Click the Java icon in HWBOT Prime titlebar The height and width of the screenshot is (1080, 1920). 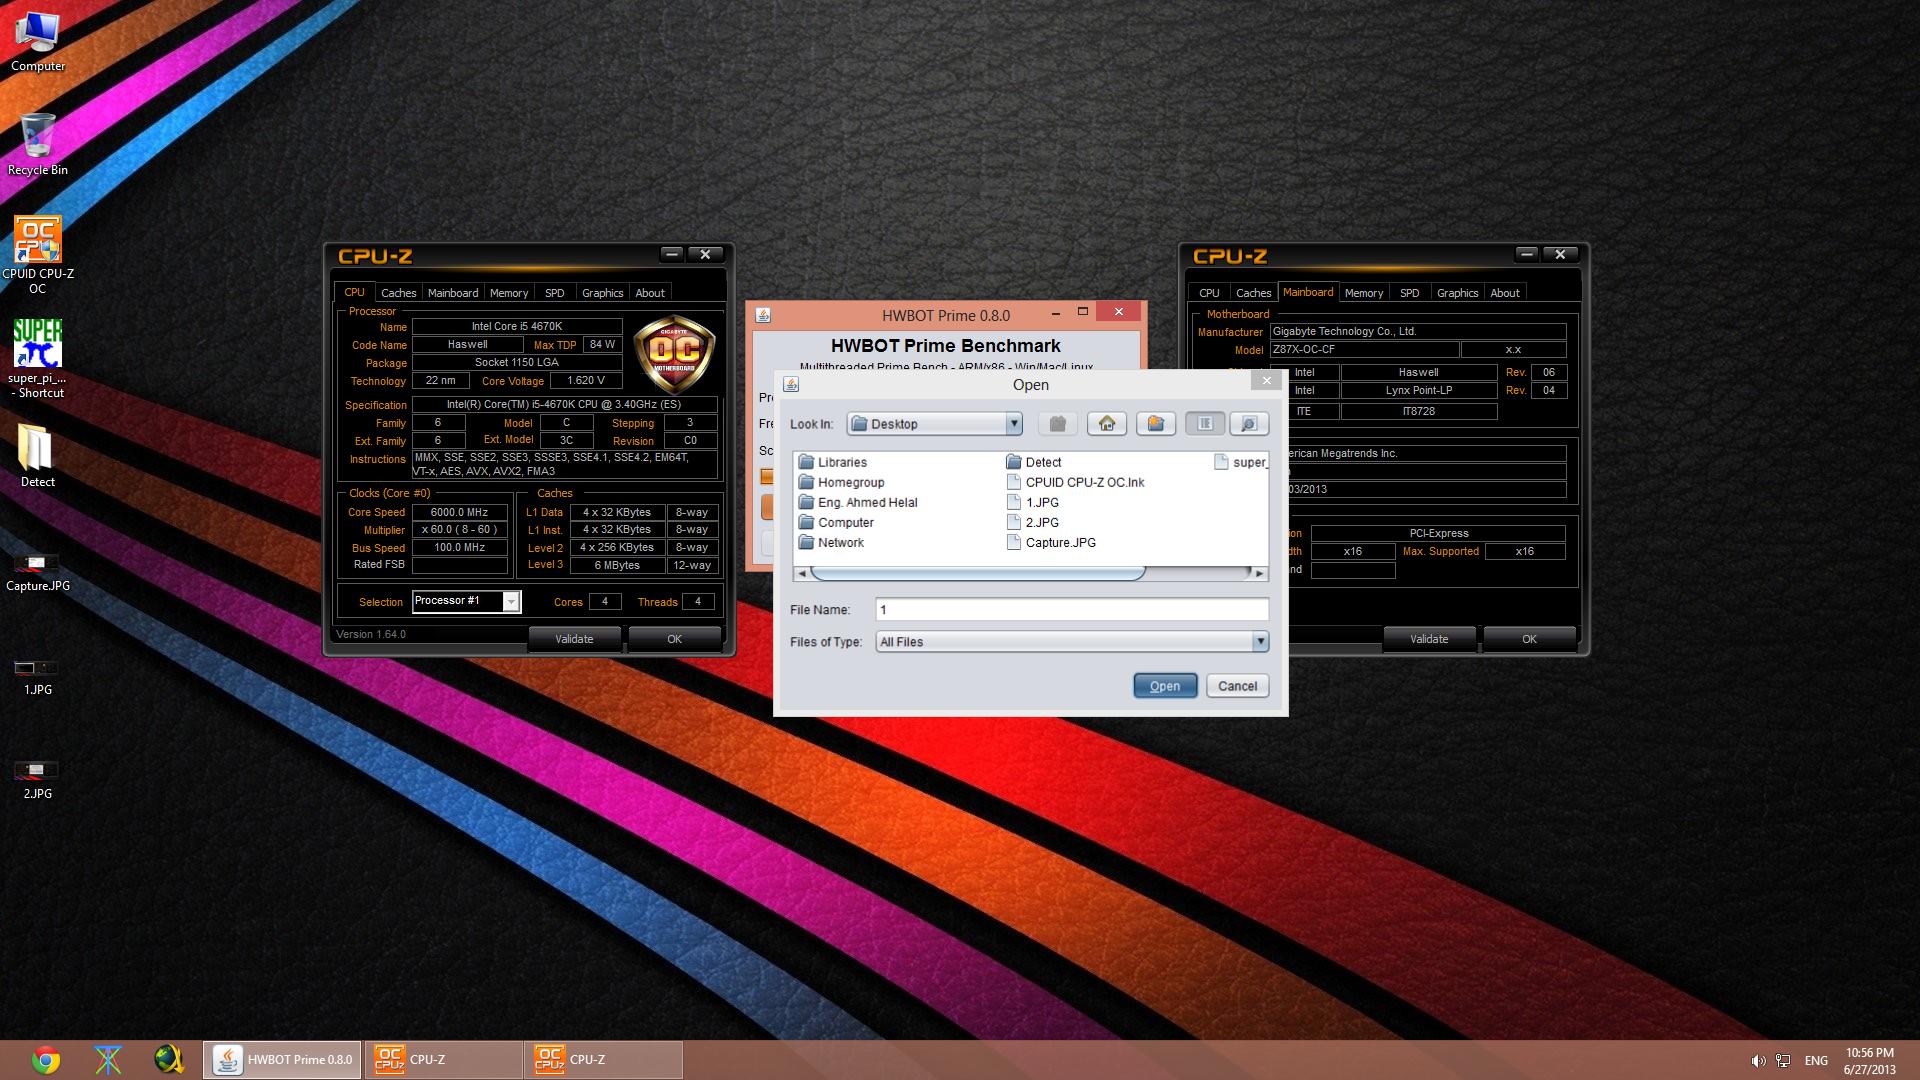pyautogui.click(x=763, y=315)
